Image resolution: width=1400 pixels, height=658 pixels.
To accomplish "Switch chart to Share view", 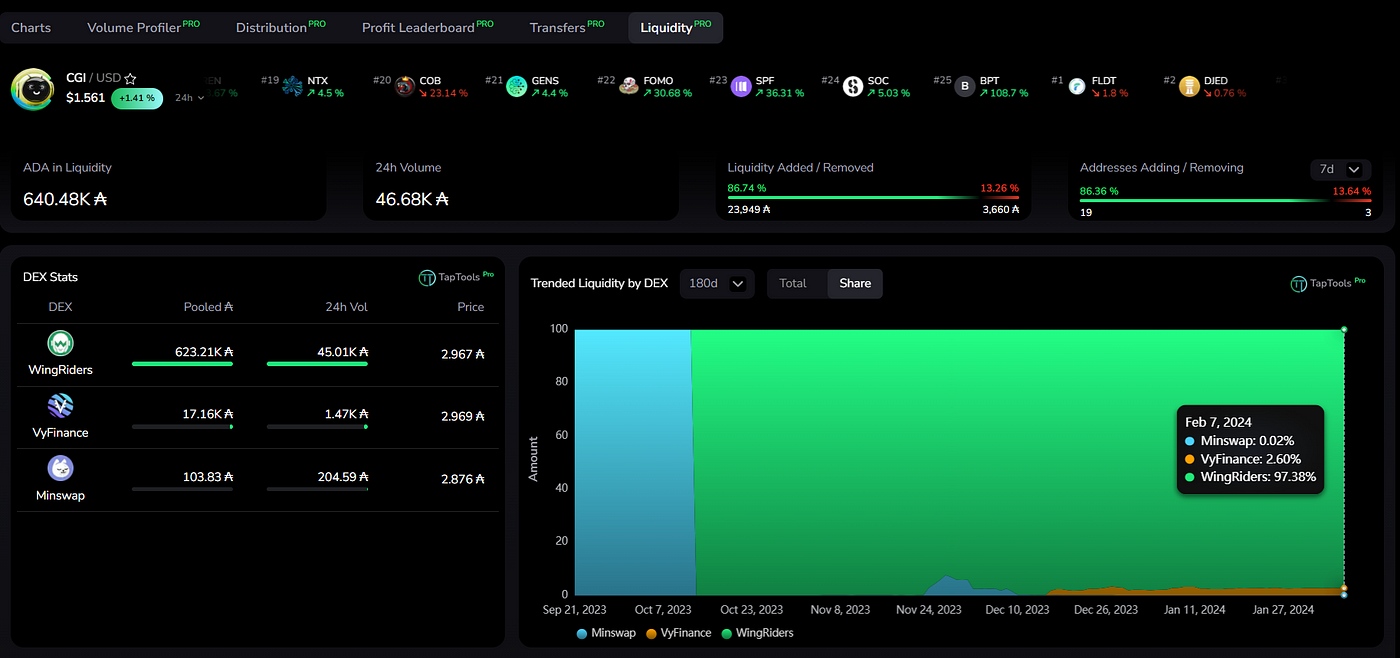I will [855, 283].
